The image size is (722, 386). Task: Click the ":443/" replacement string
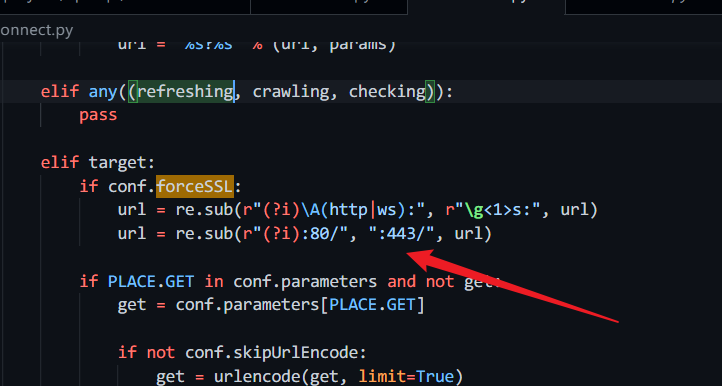coord(402,234)
